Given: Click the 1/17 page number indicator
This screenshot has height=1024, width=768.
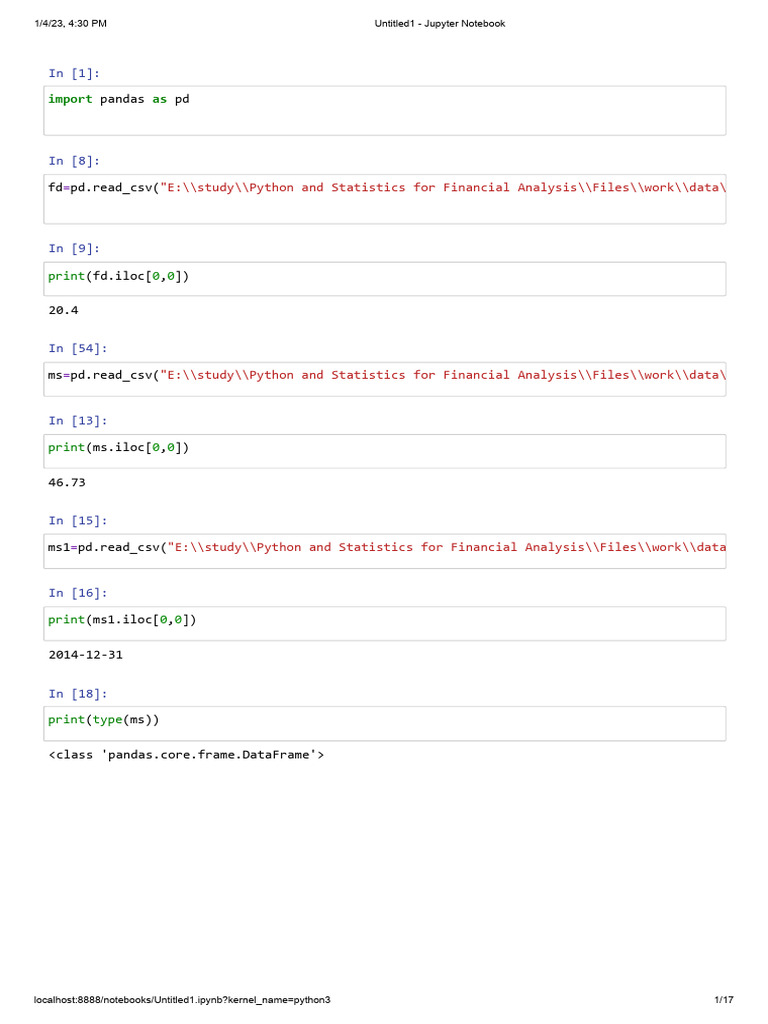Looking at the screenshot, I should pos(724,1000).
